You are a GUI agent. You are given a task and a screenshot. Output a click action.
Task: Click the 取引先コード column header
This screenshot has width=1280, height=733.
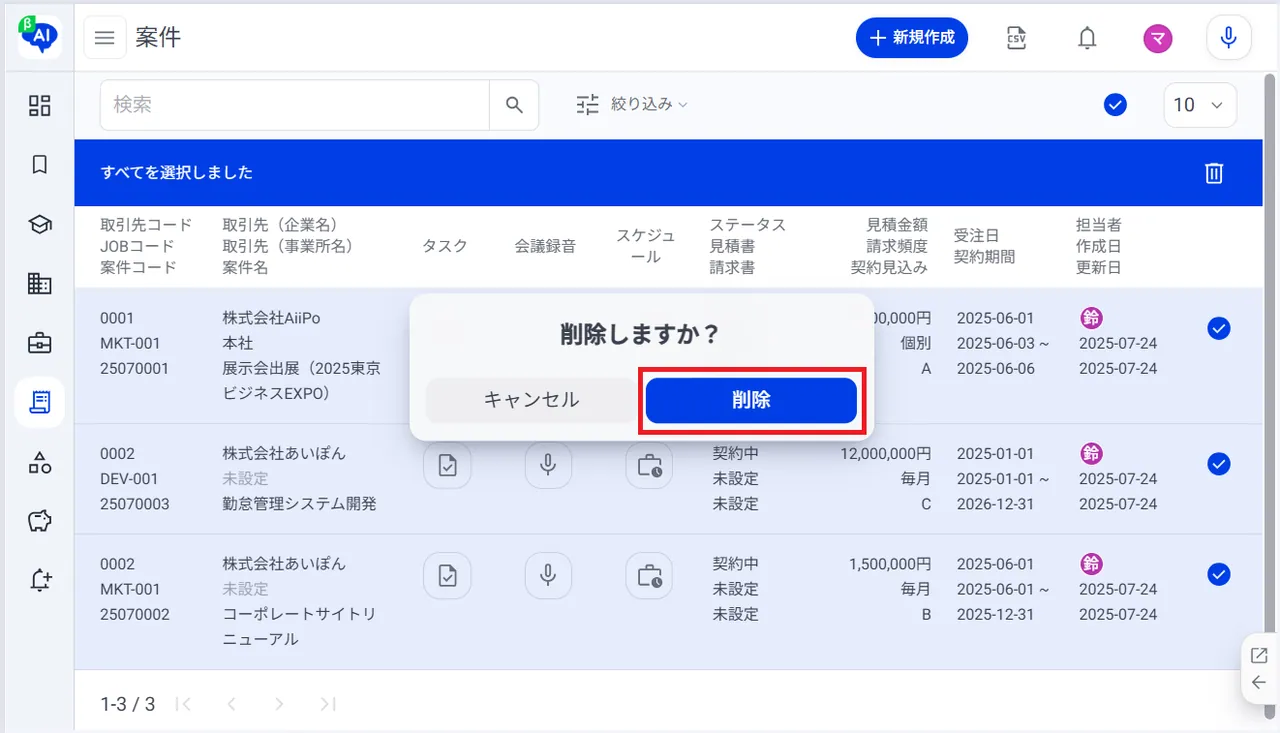(146, 224)
